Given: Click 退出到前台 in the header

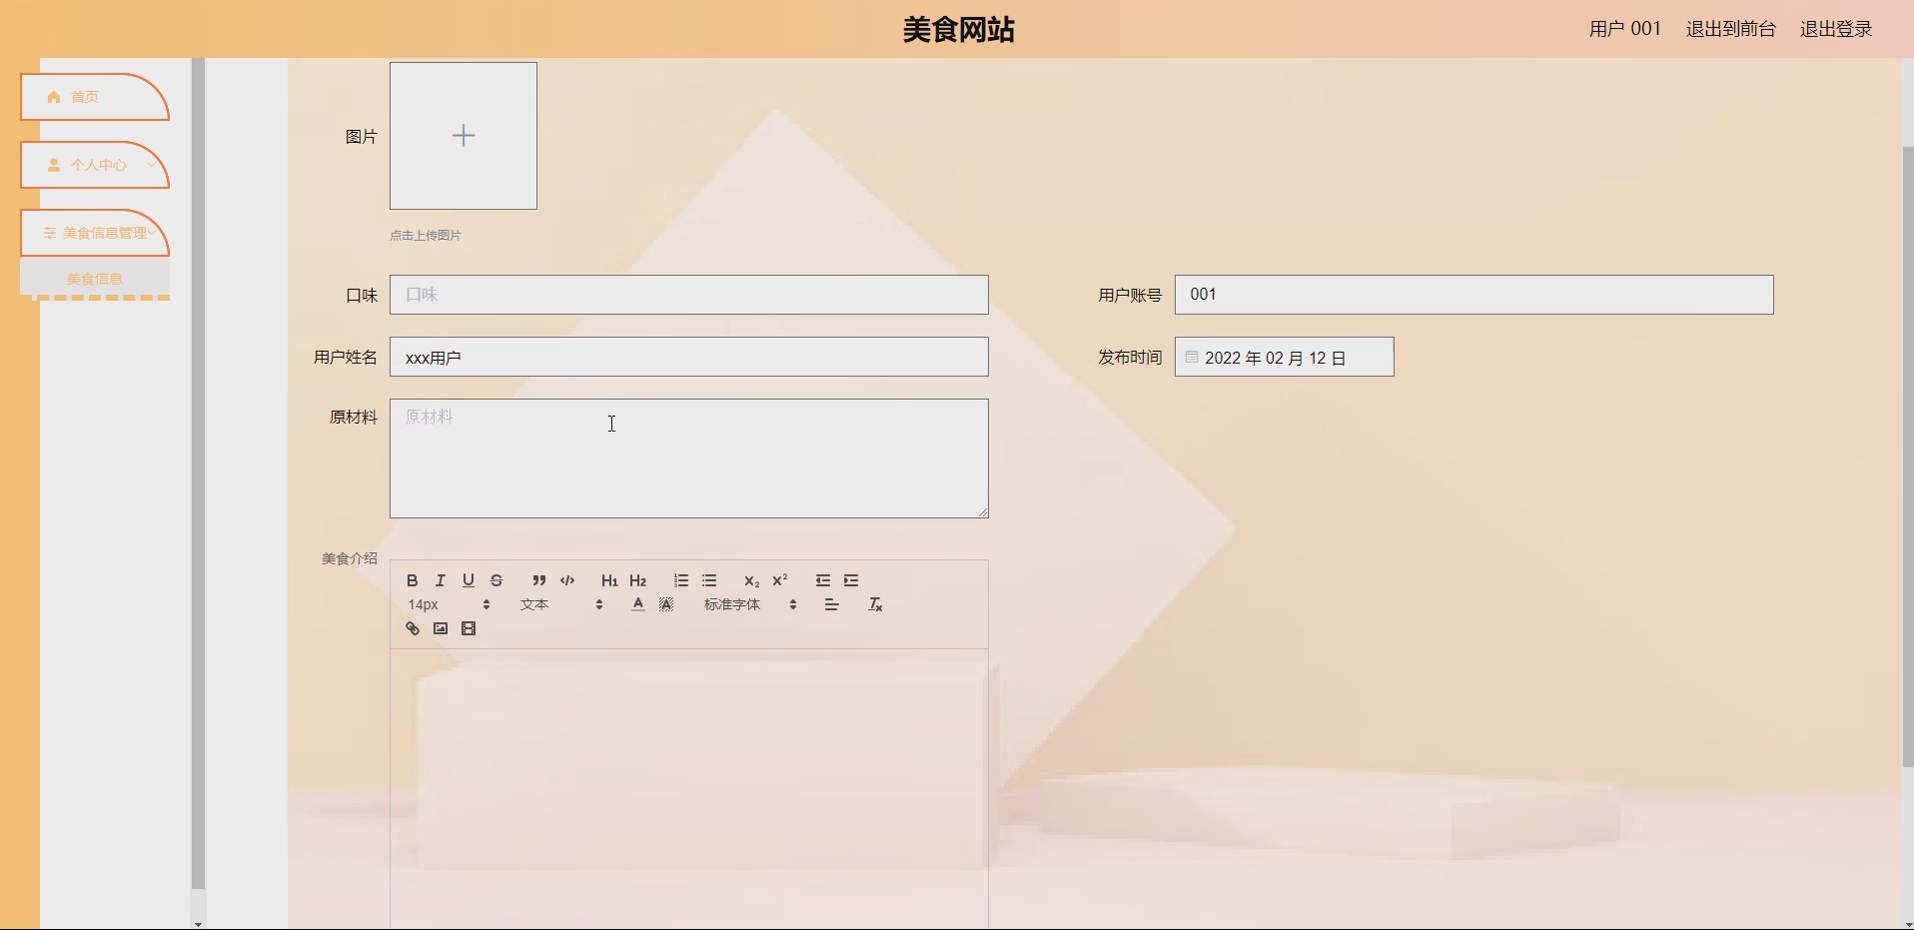Looking at the screenshot, I should tap(1731, 29).
